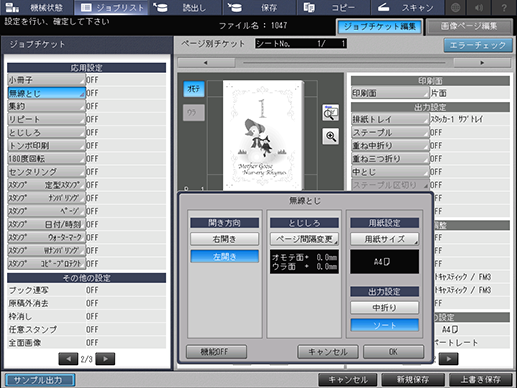The image size is (517, 388).
Task: Click キャンセル in the bottom bar
Action: click(x=348, y=380)
